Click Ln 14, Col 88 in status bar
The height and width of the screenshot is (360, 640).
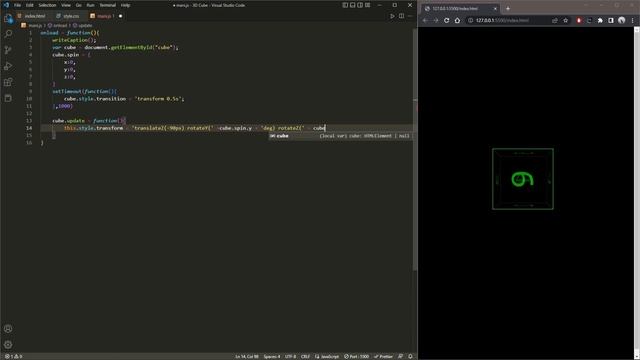247,356
